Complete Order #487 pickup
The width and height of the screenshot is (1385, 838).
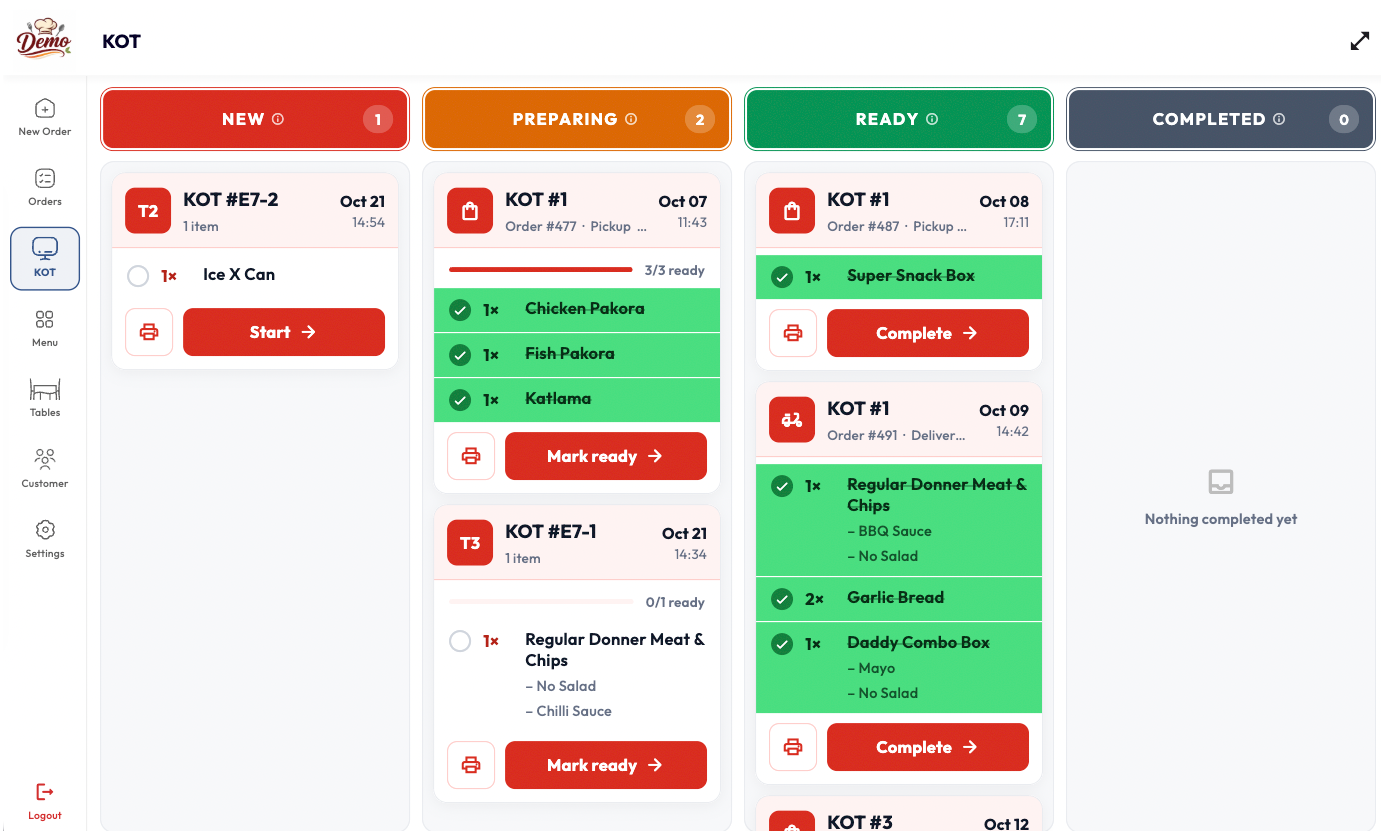pos(928,333)
